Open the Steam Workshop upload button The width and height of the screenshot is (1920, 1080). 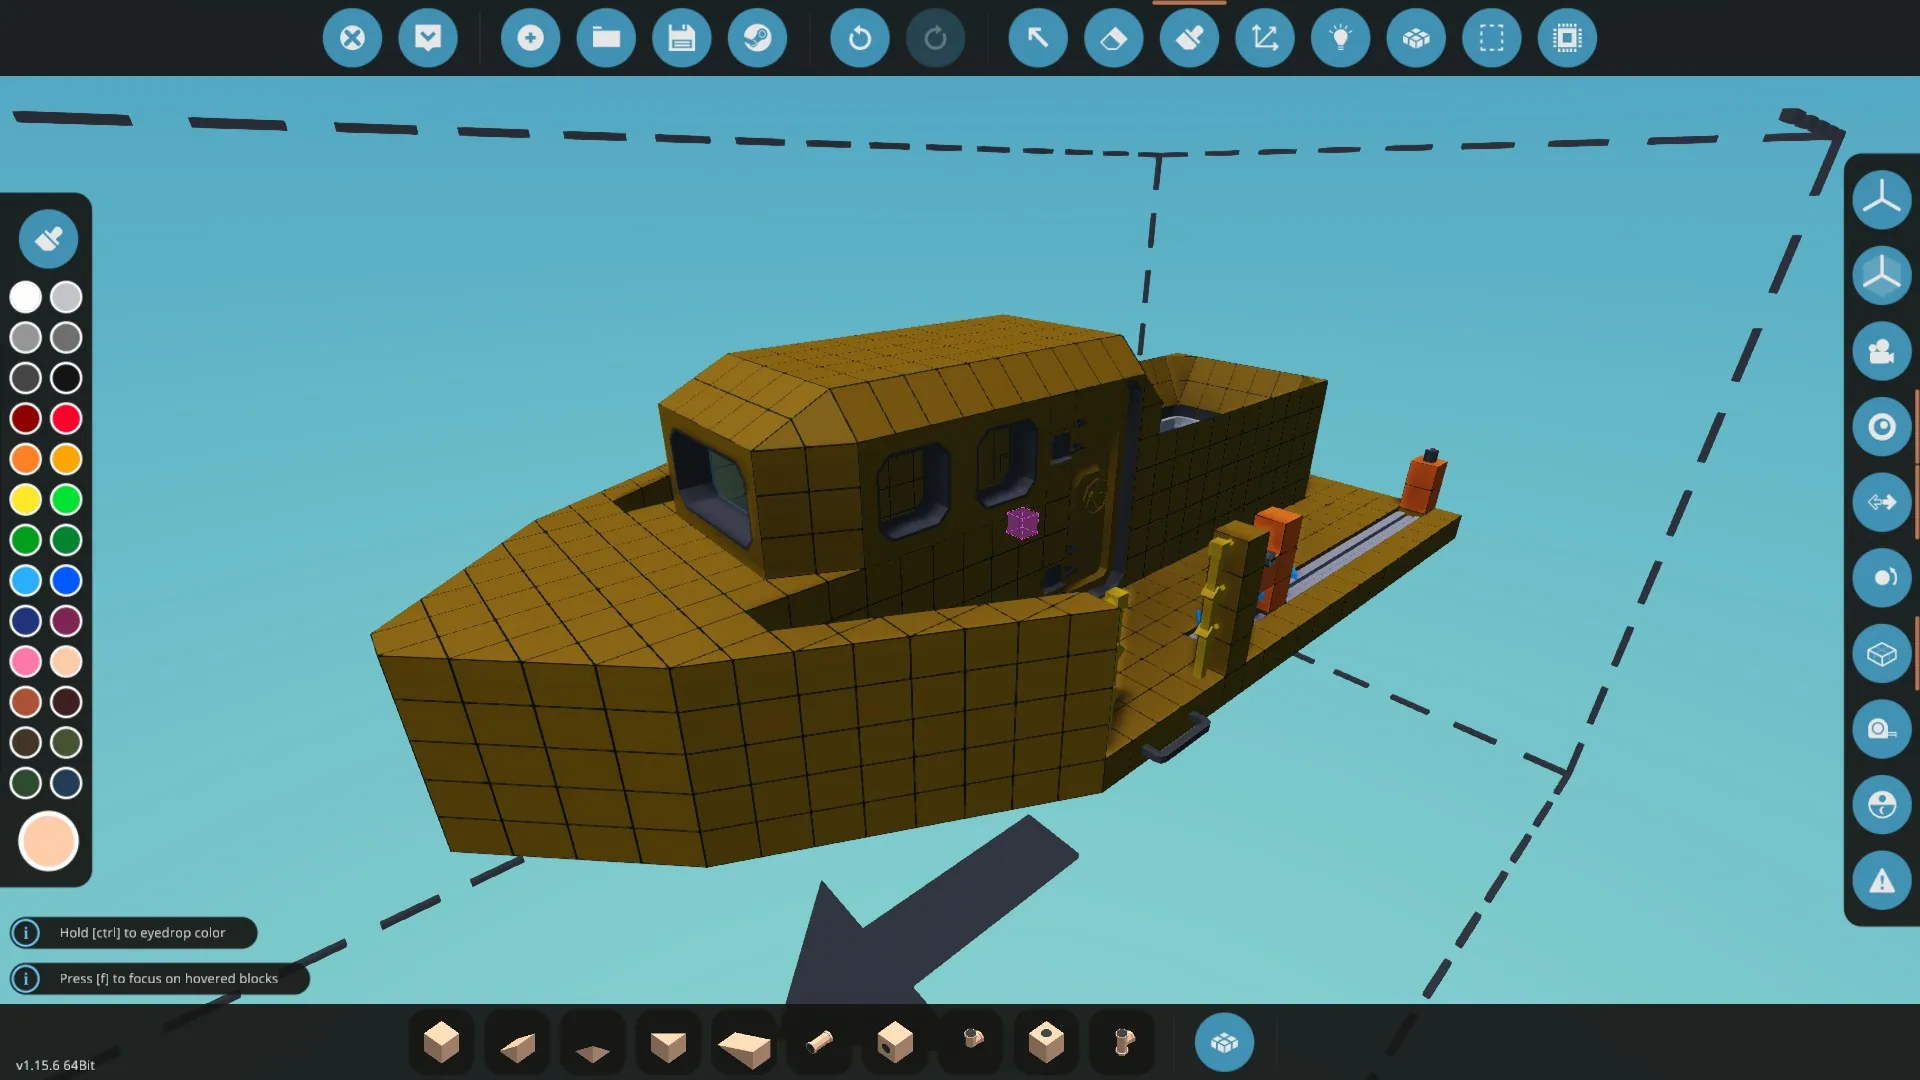[757, 38]
